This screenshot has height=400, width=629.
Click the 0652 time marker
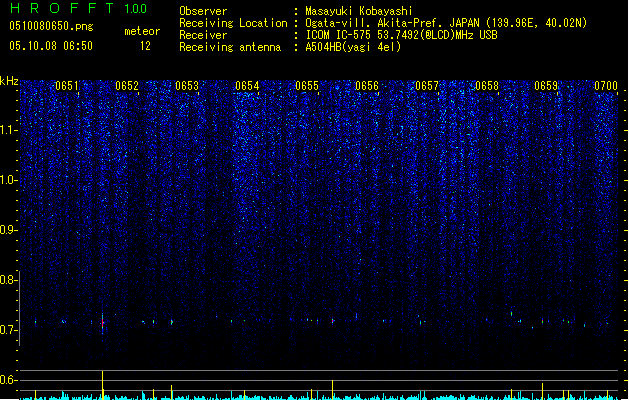pyautogui.click(x=127, y=86)
